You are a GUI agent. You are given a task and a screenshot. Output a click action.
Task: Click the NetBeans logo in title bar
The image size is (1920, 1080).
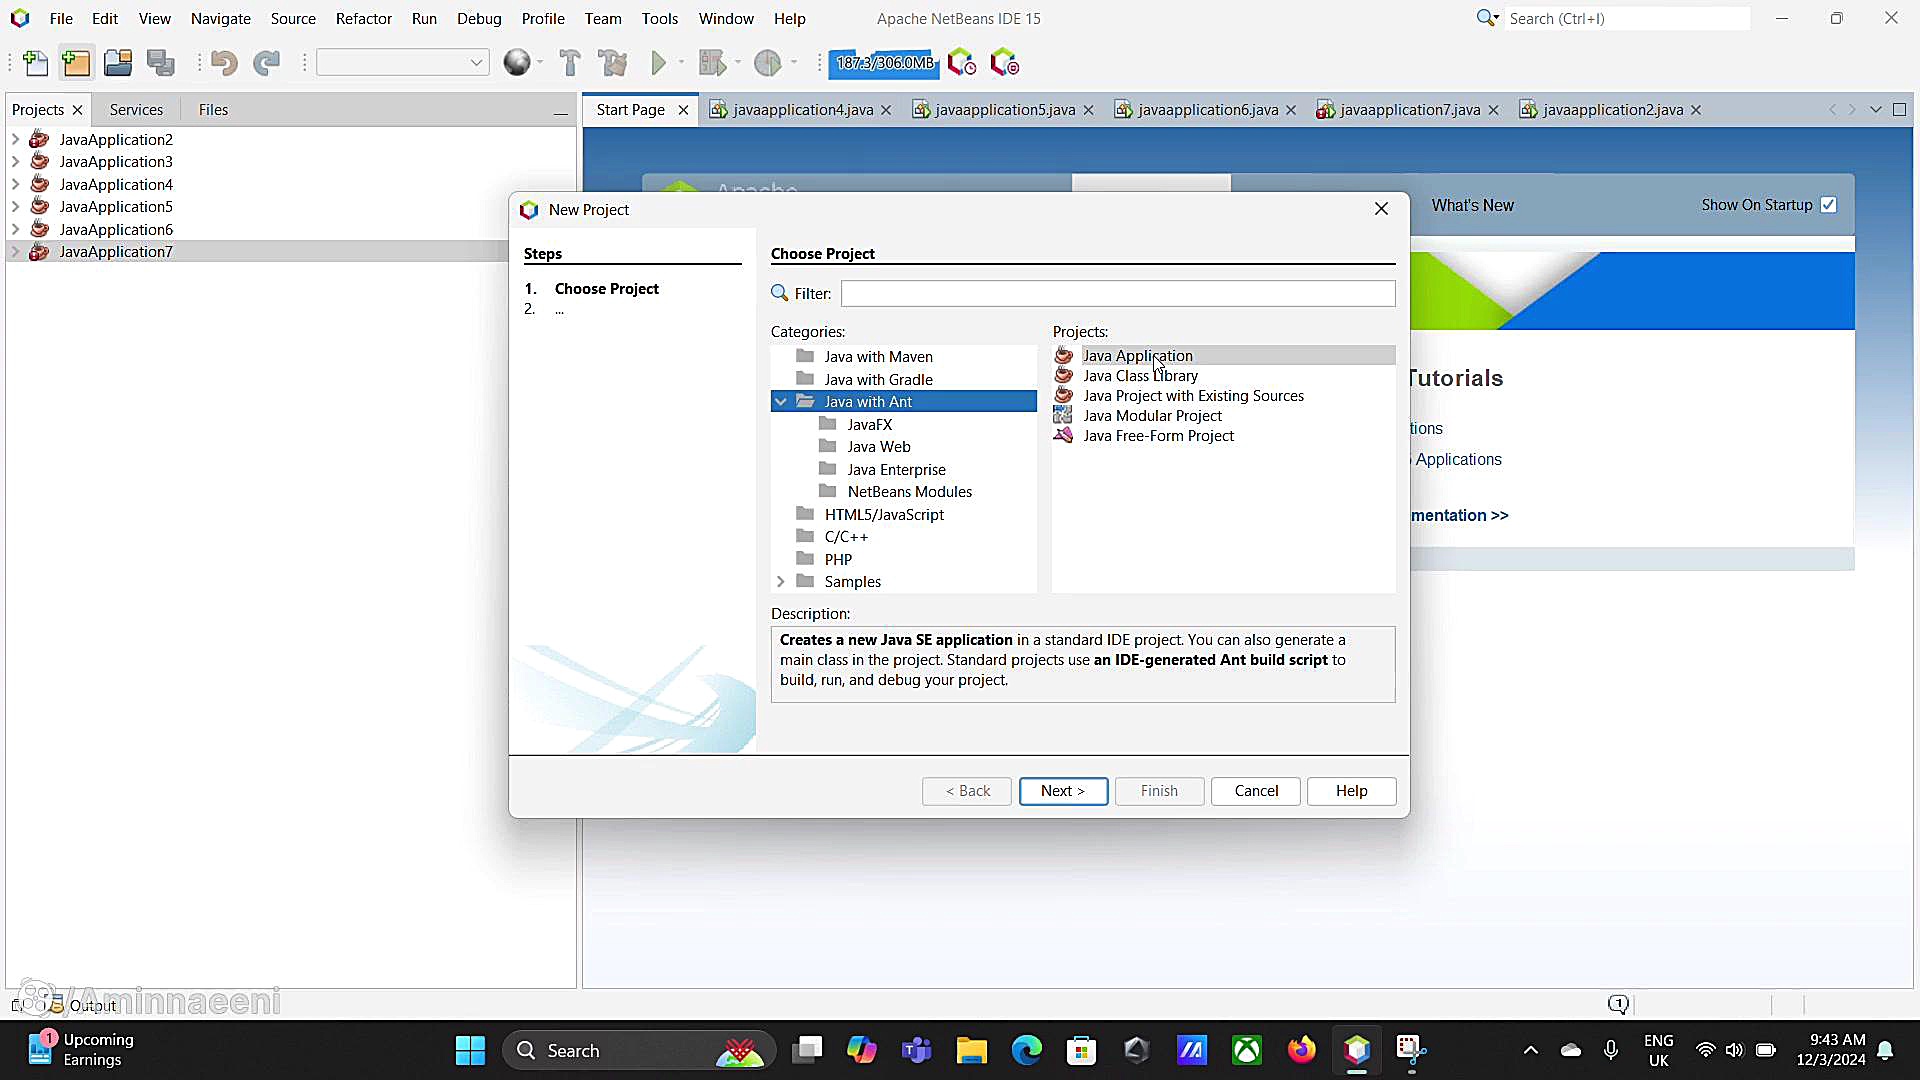coord(20,18)
